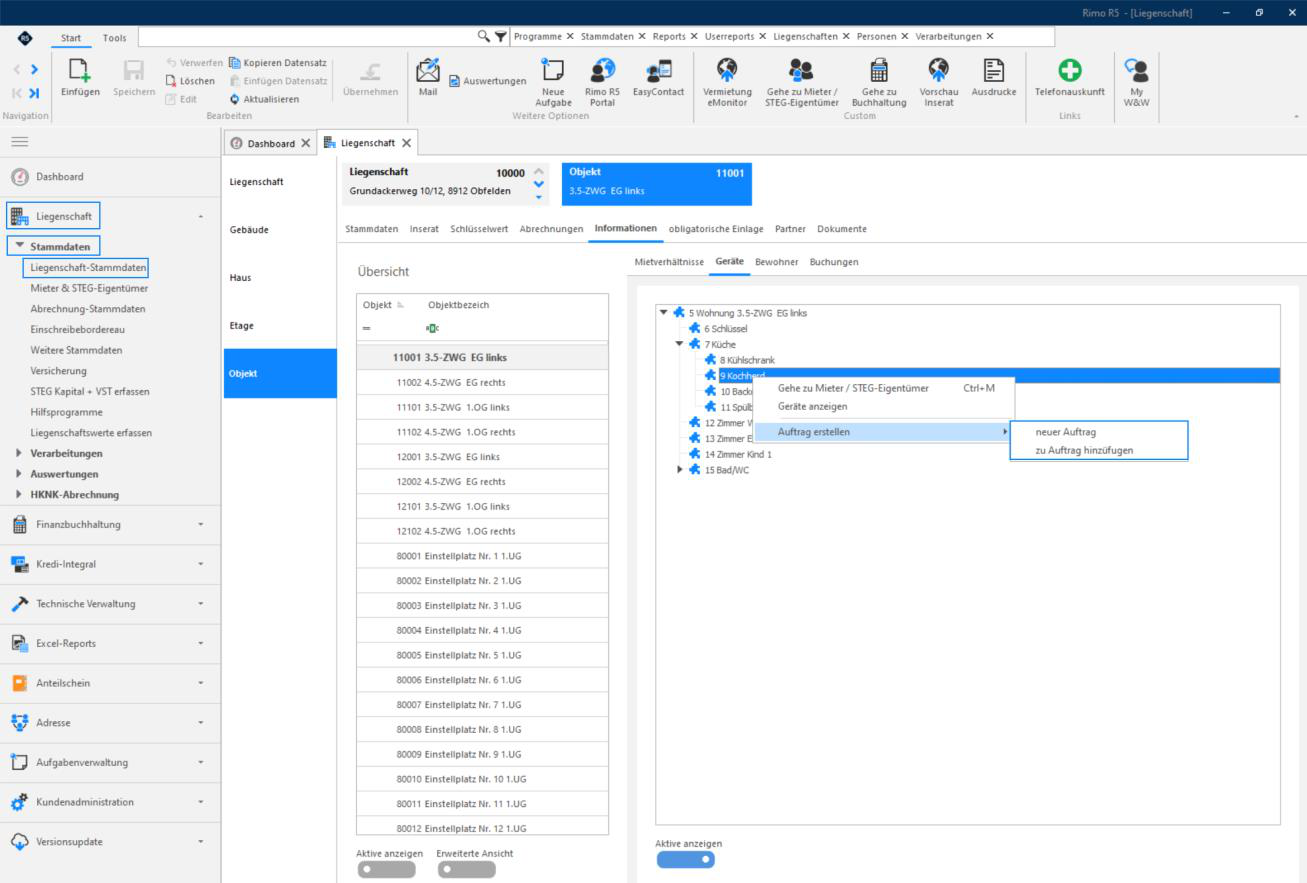The height and width of the screenshot is (883, 1307).
Task: Toggle Aktive anzeigen under device tree
Action: [x=685, y=859]
